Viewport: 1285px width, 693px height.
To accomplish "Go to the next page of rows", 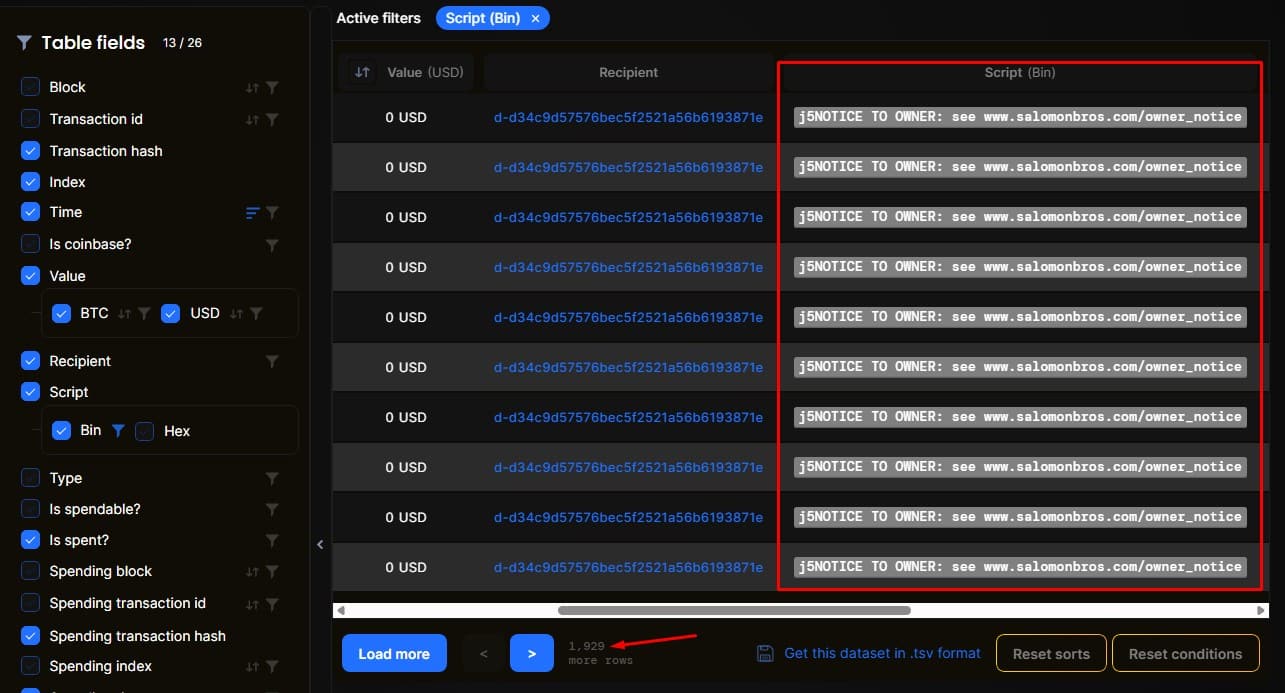I will pos(532,653).
